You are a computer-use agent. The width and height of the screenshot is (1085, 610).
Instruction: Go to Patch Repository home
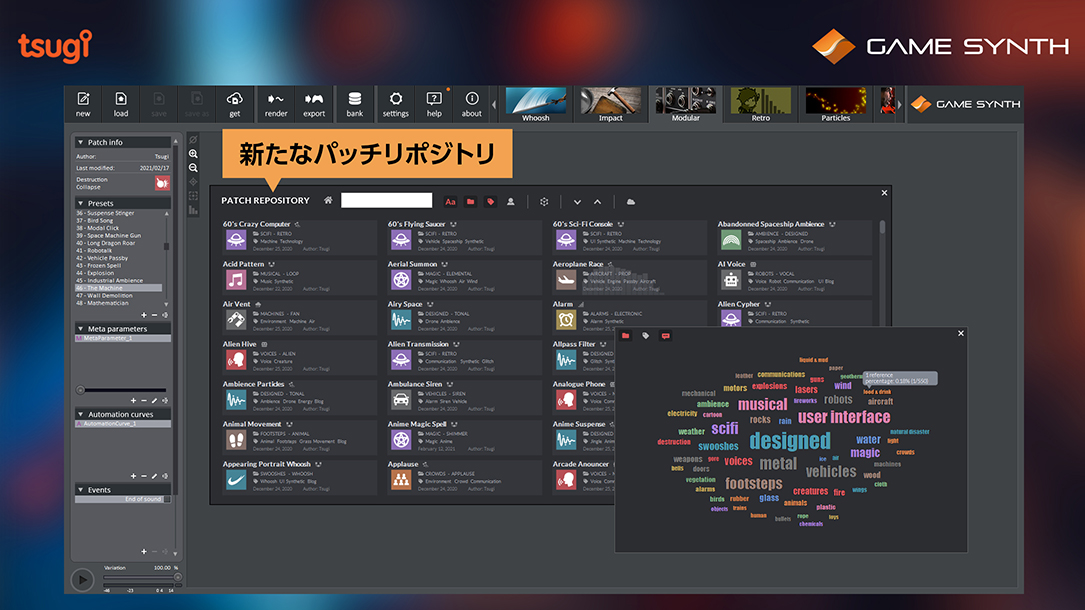point(328,201)
